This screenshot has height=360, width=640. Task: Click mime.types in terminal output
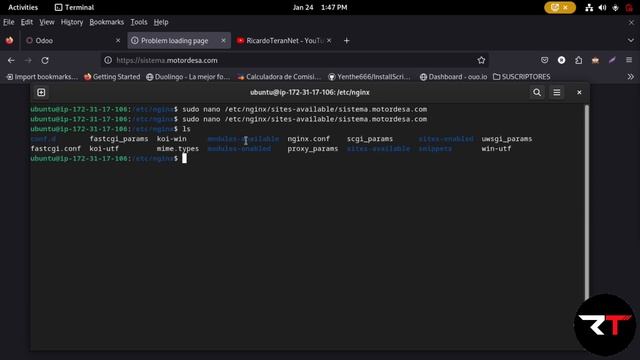click(178, 149)
